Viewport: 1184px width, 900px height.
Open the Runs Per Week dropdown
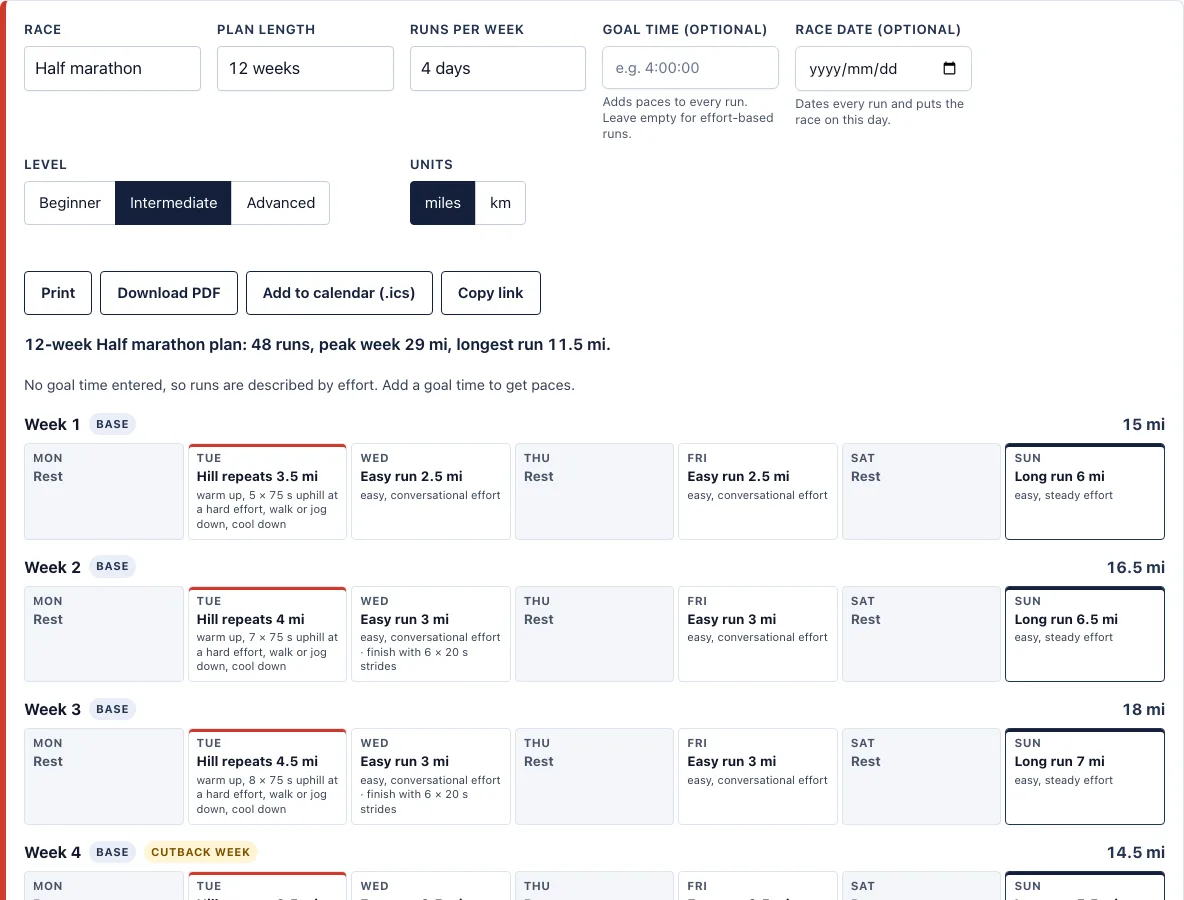498,69
